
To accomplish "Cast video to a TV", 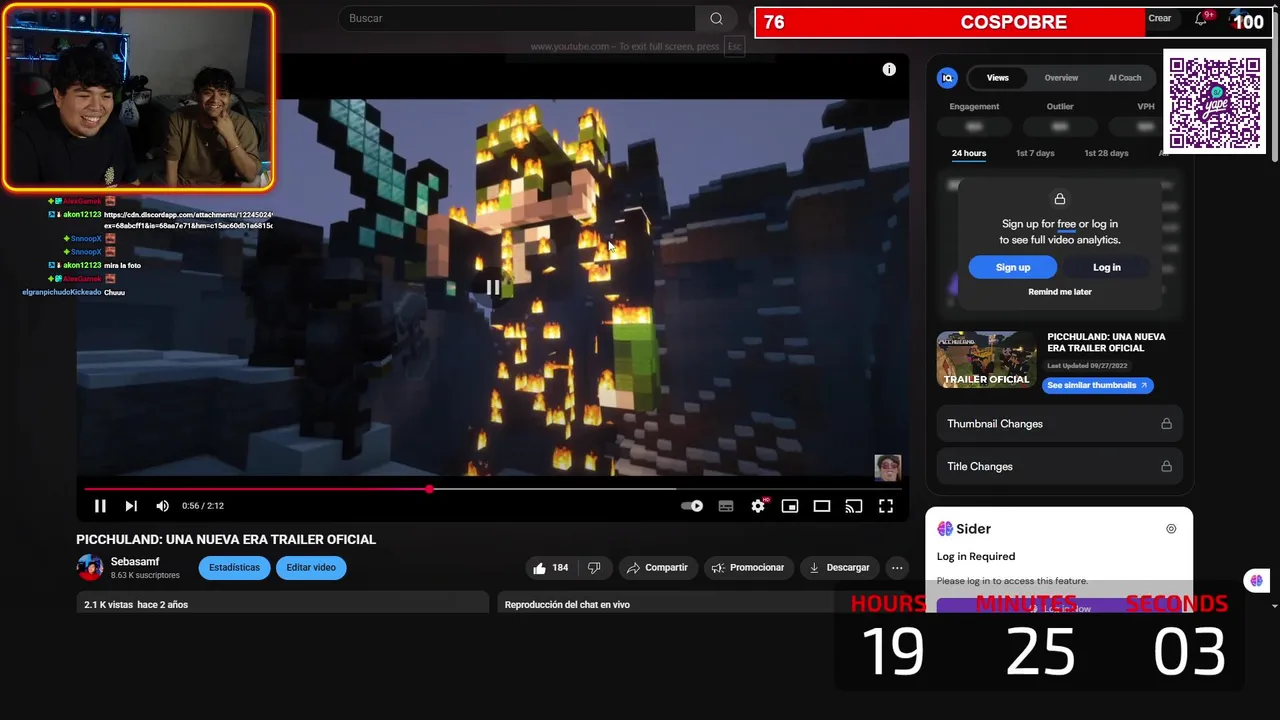I will [854, 506].
